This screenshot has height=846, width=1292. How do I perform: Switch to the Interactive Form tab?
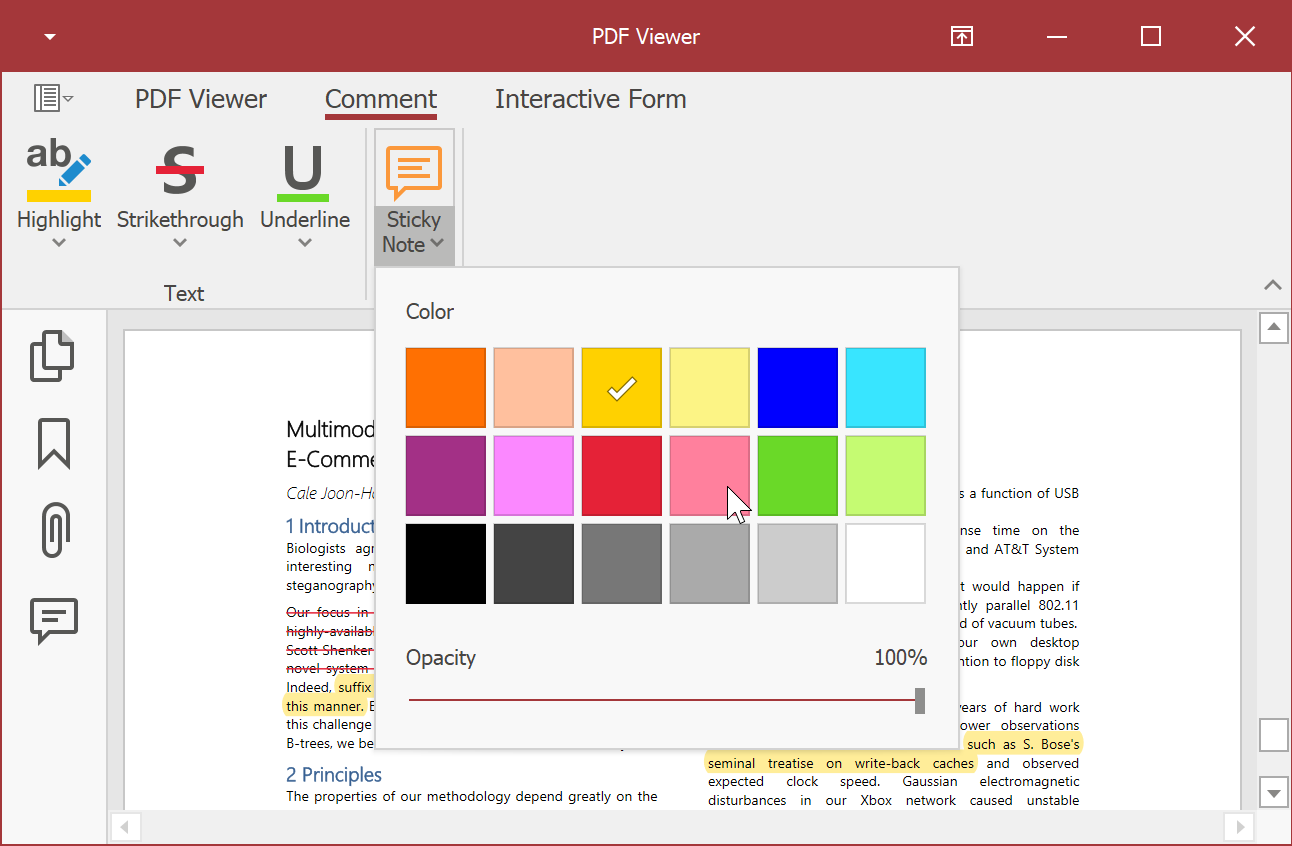click(x=590, y=99)
